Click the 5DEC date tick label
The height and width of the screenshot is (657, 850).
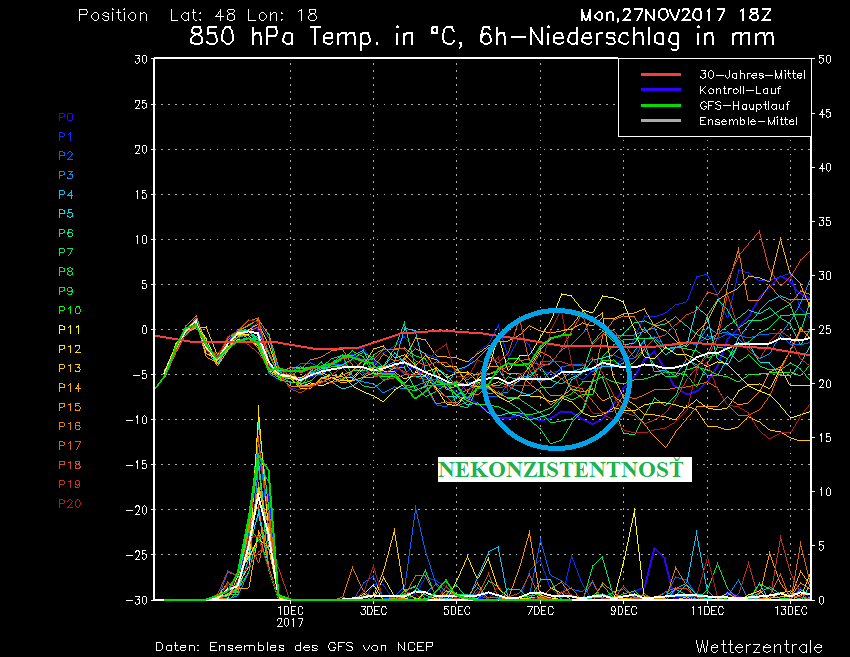pos(457,610)
